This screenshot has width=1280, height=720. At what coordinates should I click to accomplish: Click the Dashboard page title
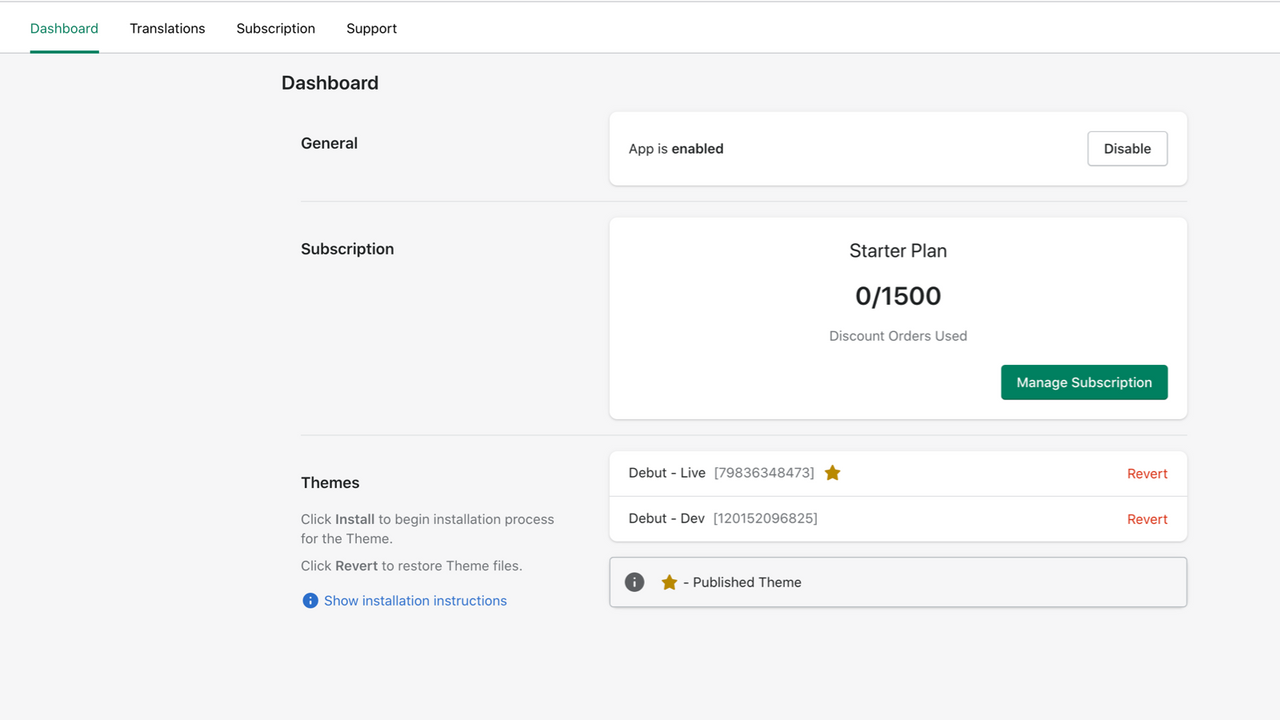click(330, 83)
